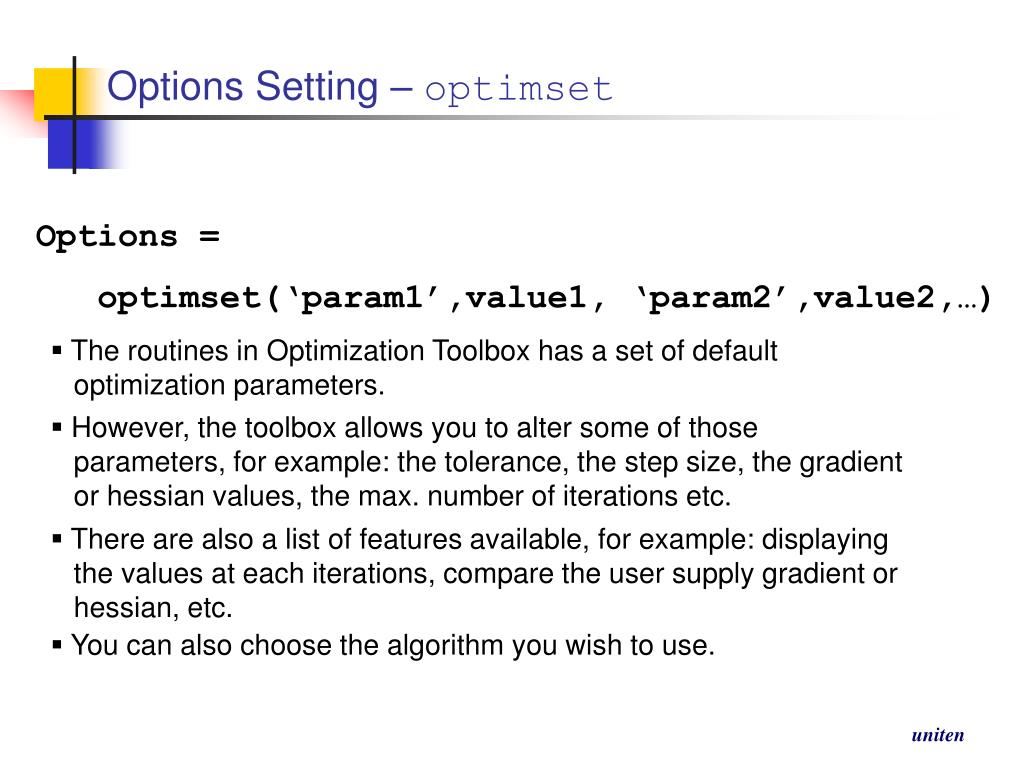Click the 'Optimization Toolbox' phrase

tap(398, 351)
